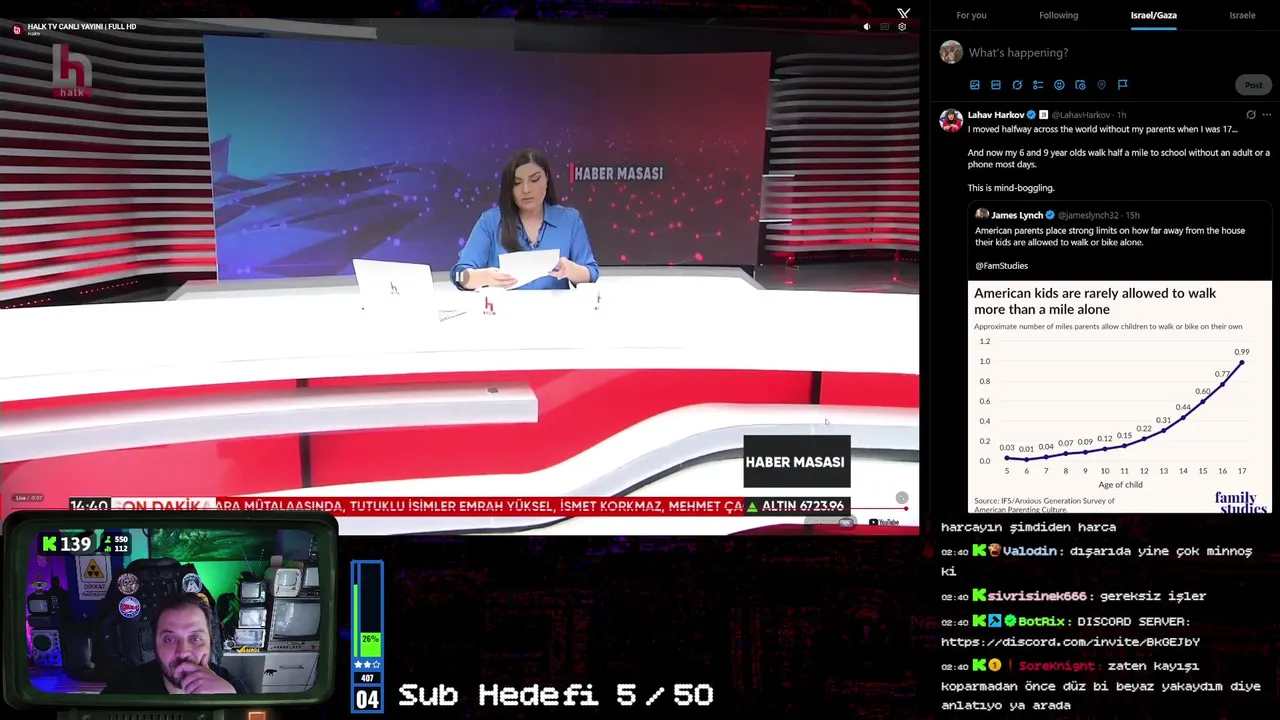Click James Lynch's verified badge

click(1050, 215)
